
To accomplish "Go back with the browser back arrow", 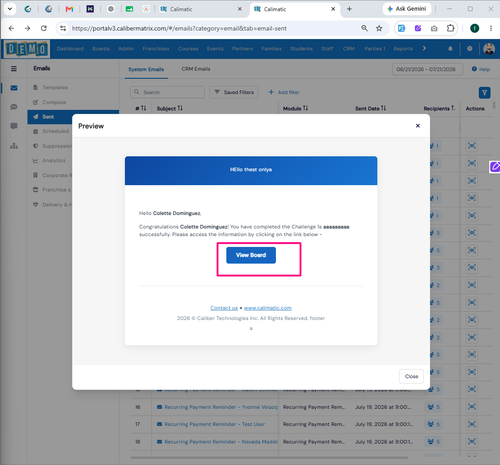I will [x=11, y=28].
